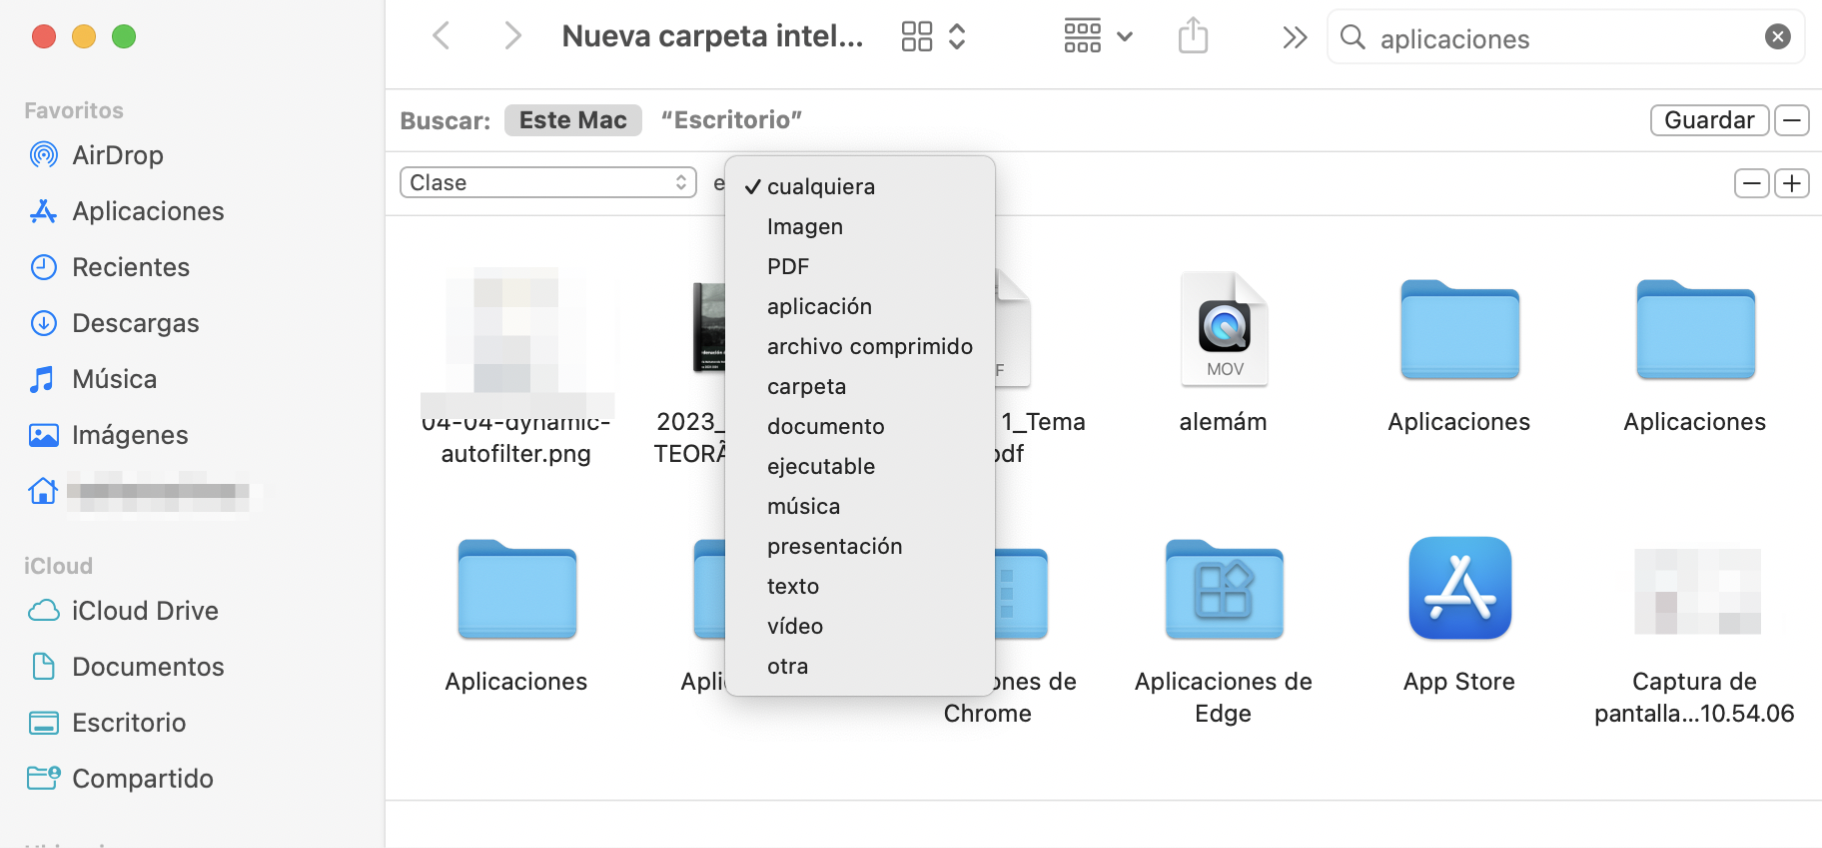Select the Aplicaciones folder above Captura de pantalla
1822x848 pixels.
[1696, 330]
